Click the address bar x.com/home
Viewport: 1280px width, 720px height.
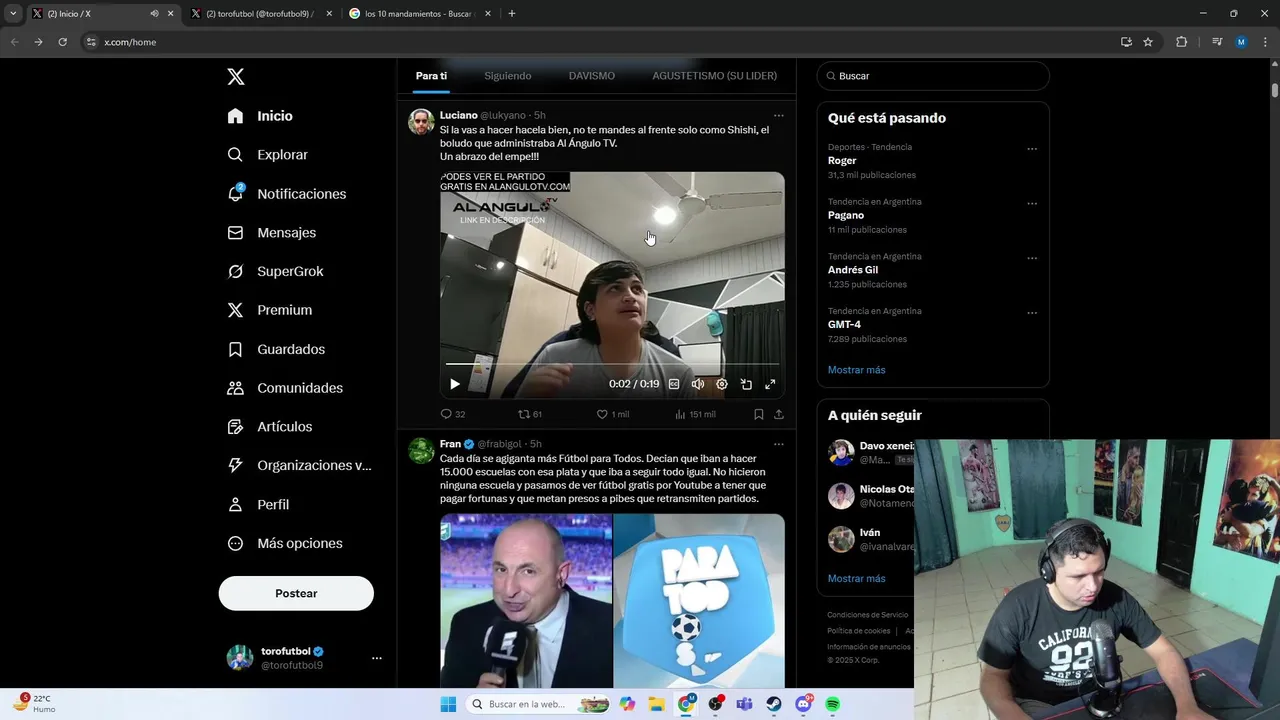point(600,42)
